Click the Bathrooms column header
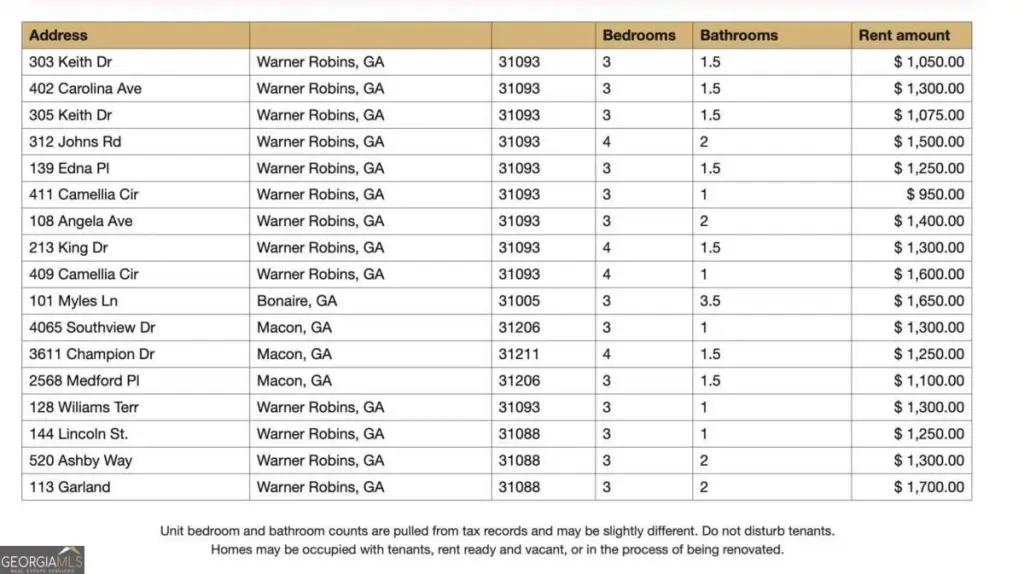The height and width of the screenshot is (574, 1024). 740,35
